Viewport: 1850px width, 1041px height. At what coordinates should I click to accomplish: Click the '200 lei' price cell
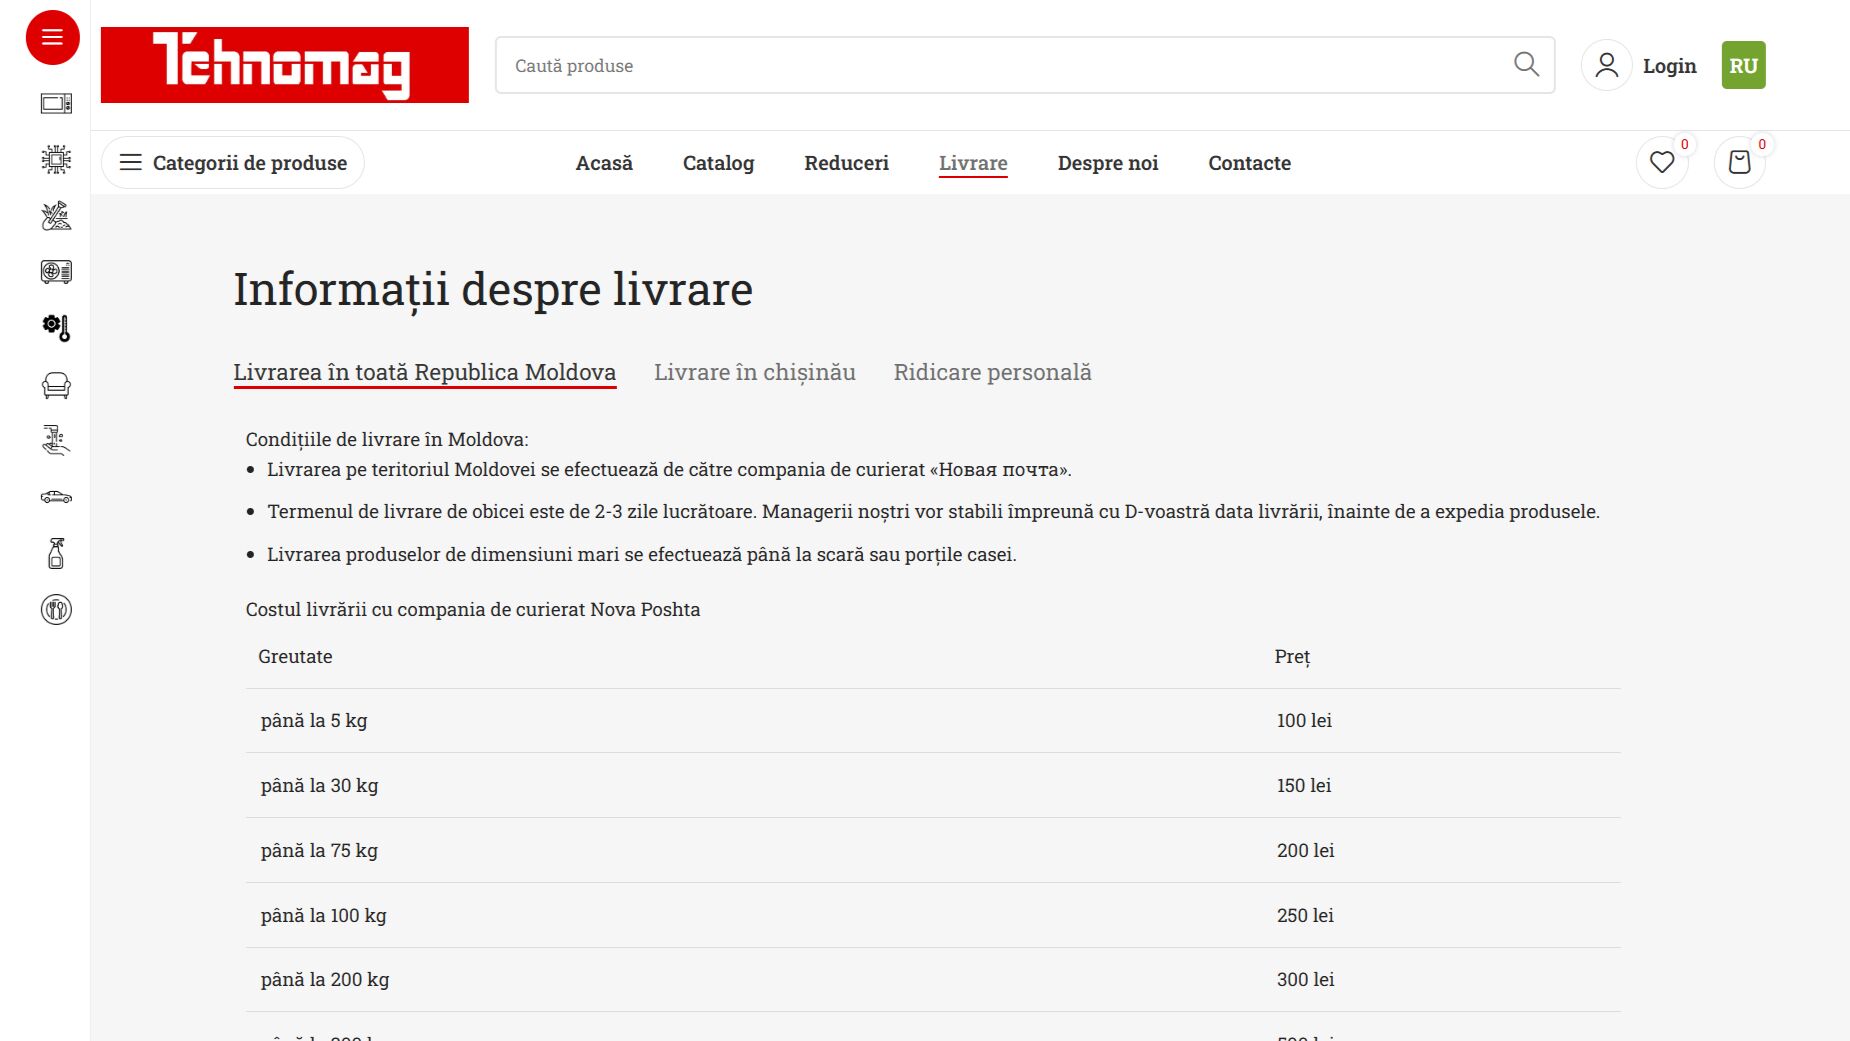coord(1305,851)
